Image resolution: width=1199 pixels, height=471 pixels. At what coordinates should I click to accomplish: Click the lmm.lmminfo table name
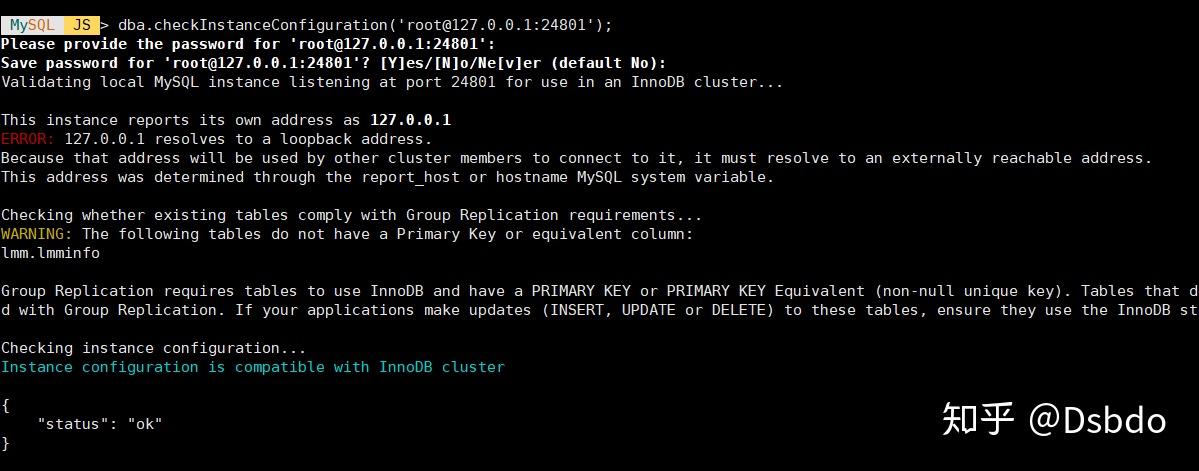(x=50, y=252)
